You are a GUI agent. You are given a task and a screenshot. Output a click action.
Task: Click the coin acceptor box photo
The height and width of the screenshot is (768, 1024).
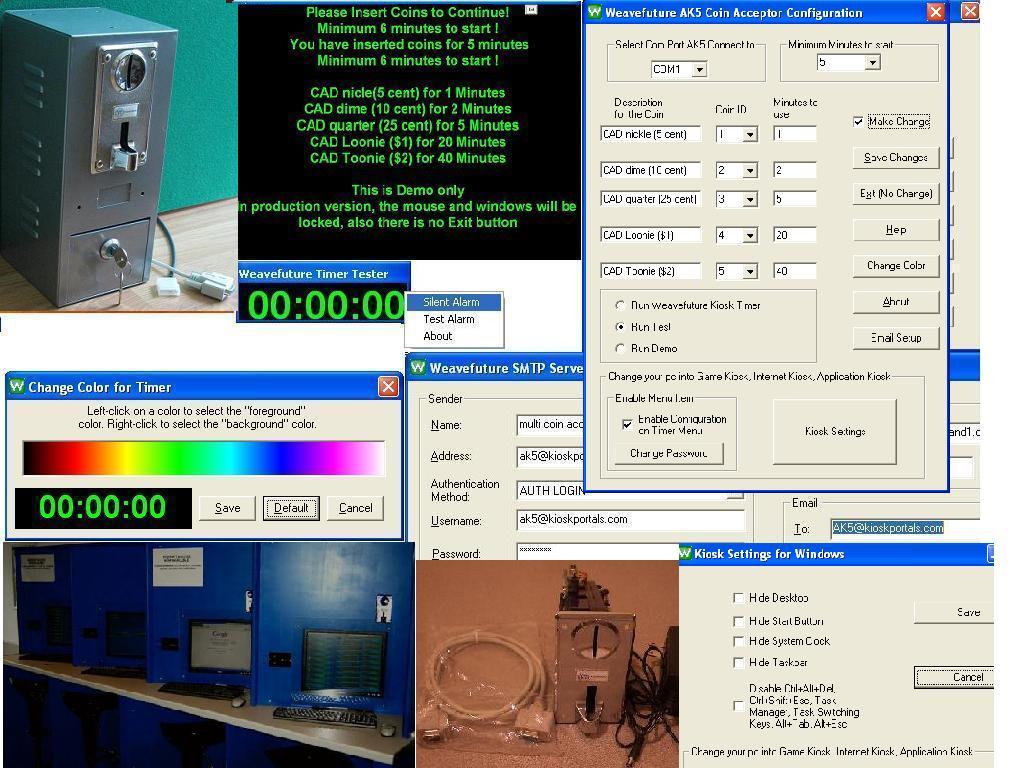(119, 157)
